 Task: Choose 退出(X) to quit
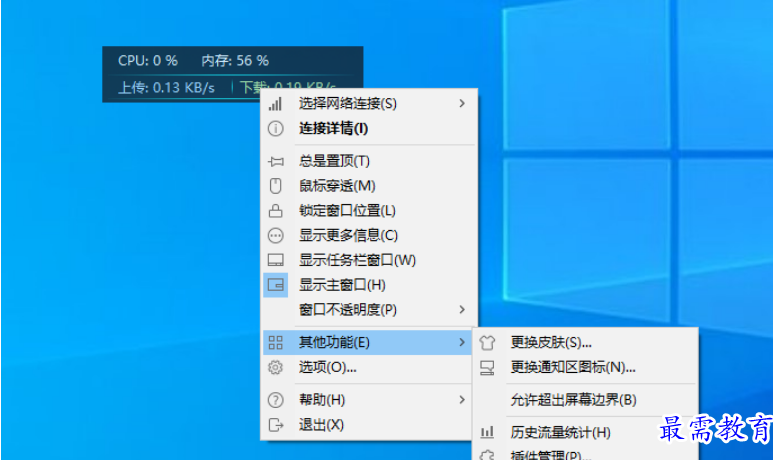[369, 425]
